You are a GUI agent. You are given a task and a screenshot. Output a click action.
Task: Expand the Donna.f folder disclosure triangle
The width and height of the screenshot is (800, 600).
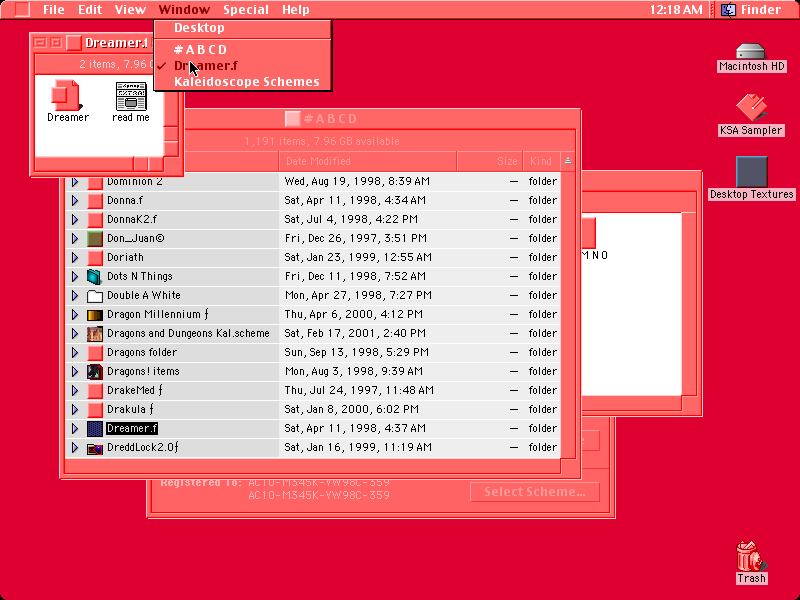[x=75, y=201]
